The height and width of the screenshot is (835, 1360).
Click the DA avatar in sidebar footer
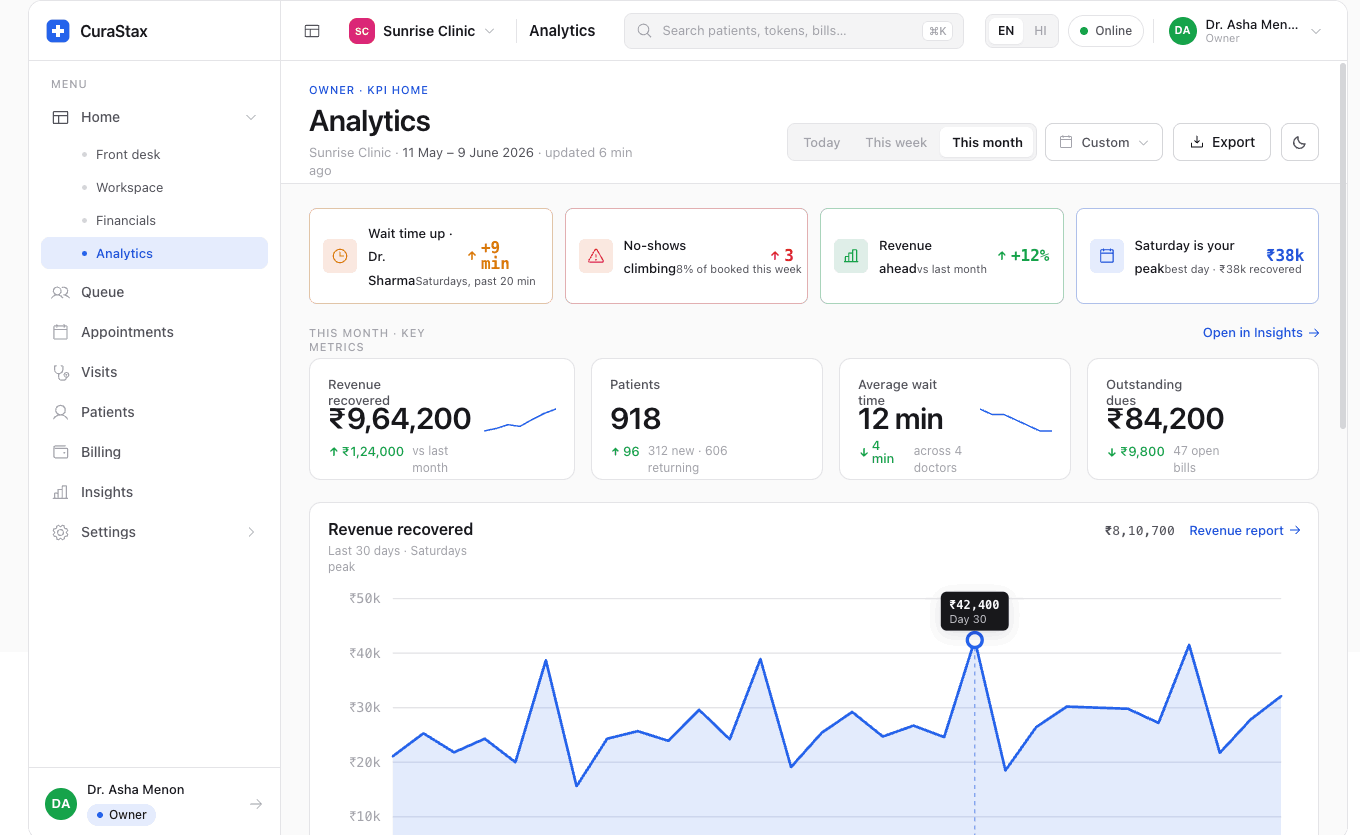pos(61,803)
